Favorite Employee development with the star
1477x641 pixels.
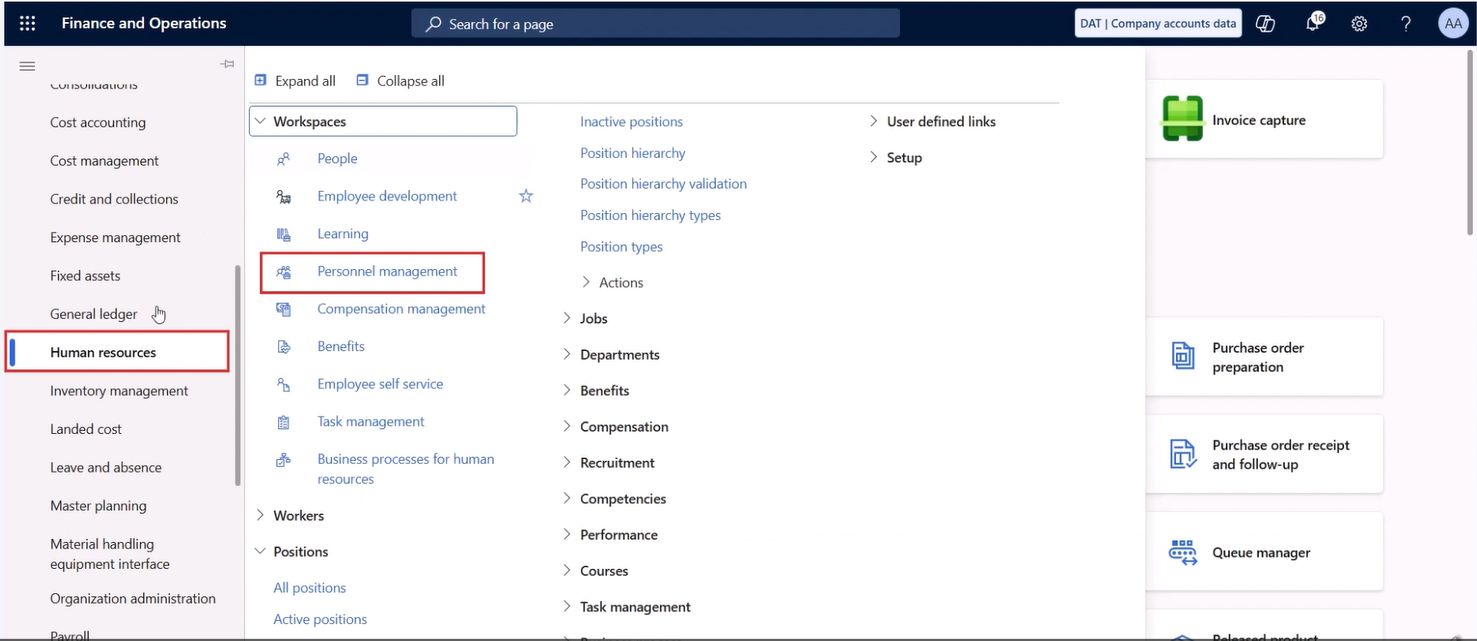526,196
